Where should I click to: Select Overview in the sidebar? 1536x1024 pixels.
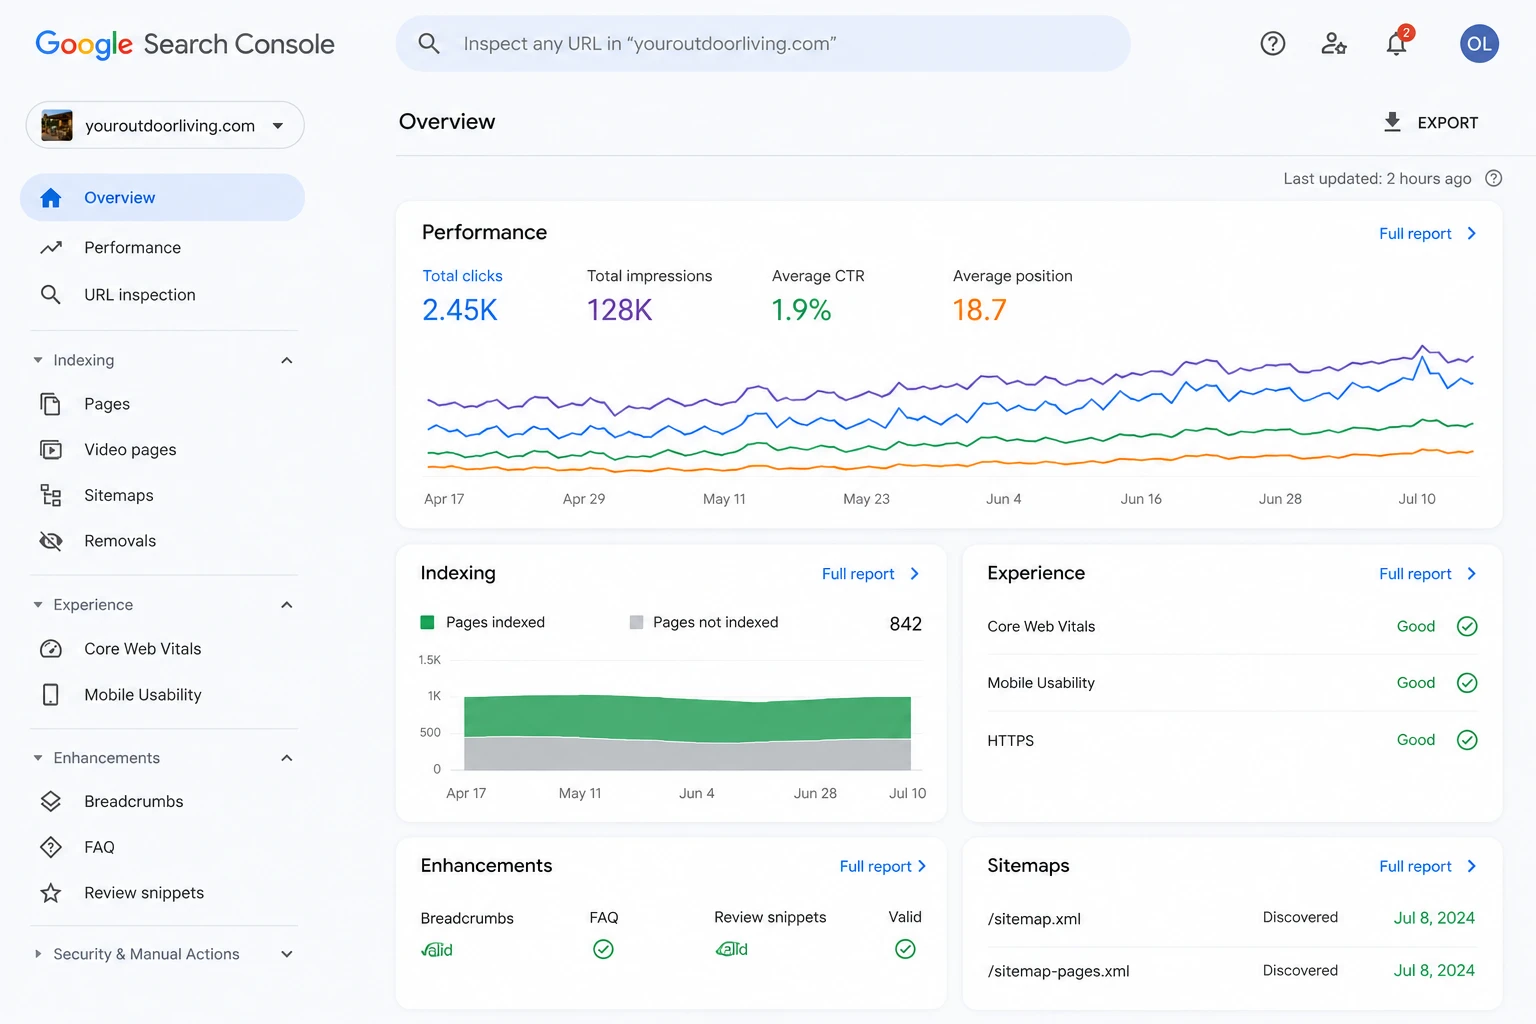(162, 198)
